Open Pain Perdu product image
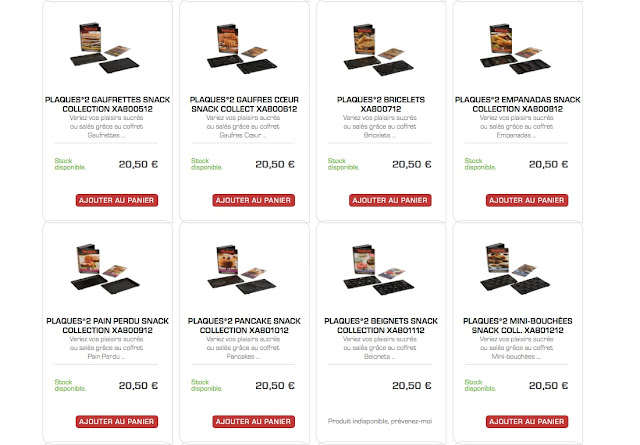Screen dimensions: 640x445 (105, 269)
